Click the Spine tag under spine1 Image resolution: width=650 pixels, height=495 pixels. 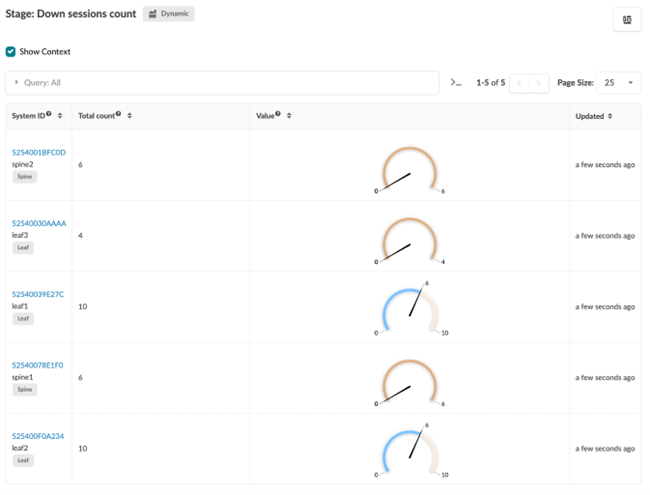[x=24, y=389]
